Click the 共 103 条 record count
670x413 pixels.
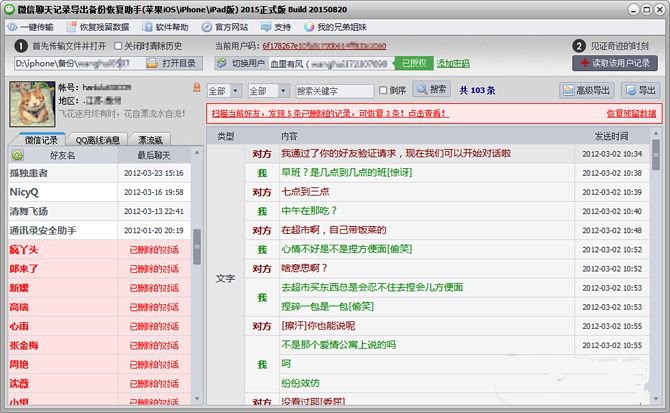pyautogui.click(x=477, y=91)
